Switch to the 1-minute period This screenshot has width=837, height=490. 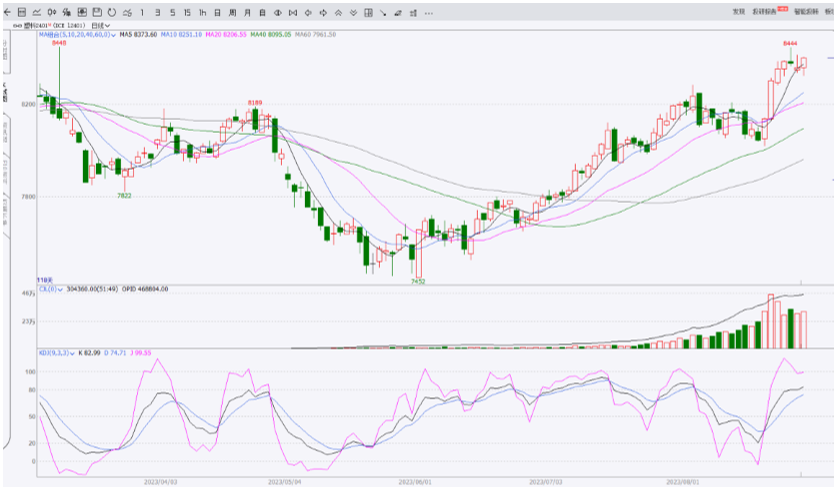[x=142, y=12]
